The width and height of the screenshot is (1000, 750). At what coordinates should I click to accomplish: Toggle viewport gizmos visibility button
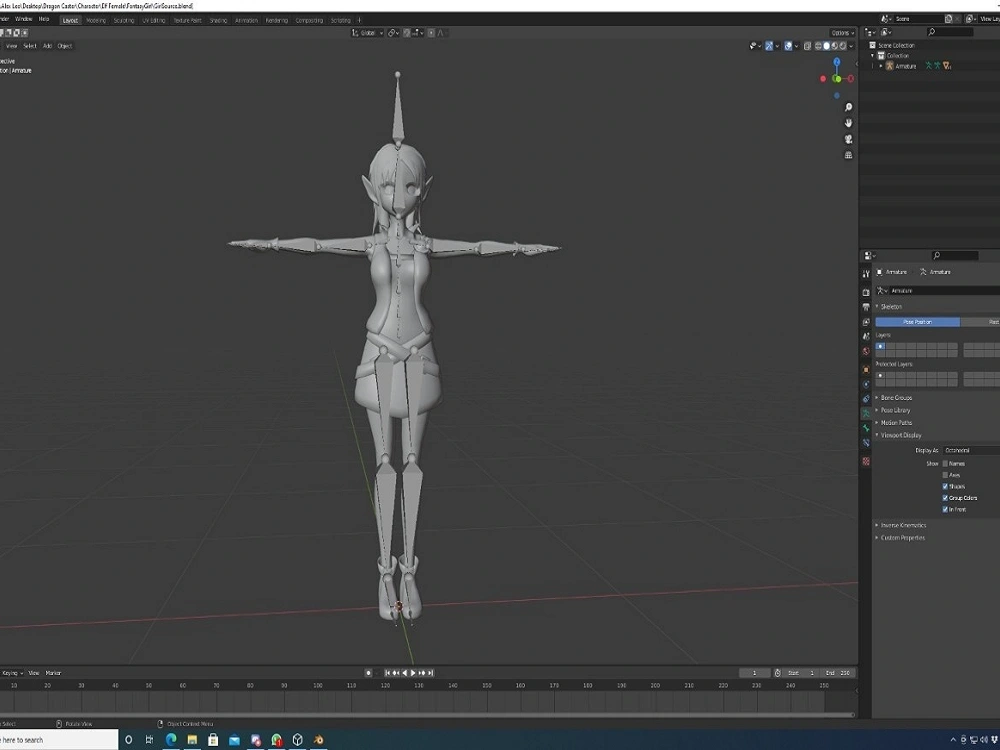tap(770, 46)
